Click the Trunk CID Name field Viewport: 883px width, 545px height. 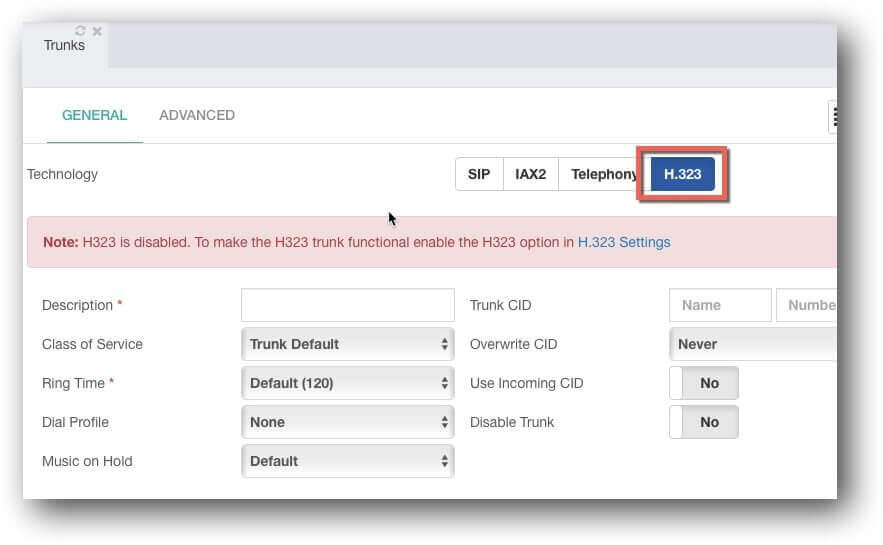tap(720, 305)
